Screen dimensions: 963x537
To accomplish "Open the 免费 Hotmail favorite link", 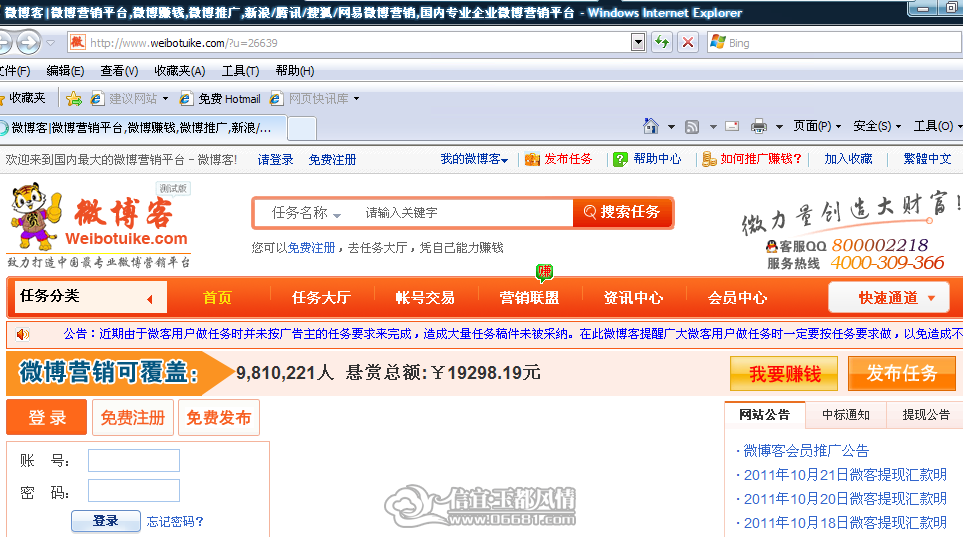I will click(220, 99).
